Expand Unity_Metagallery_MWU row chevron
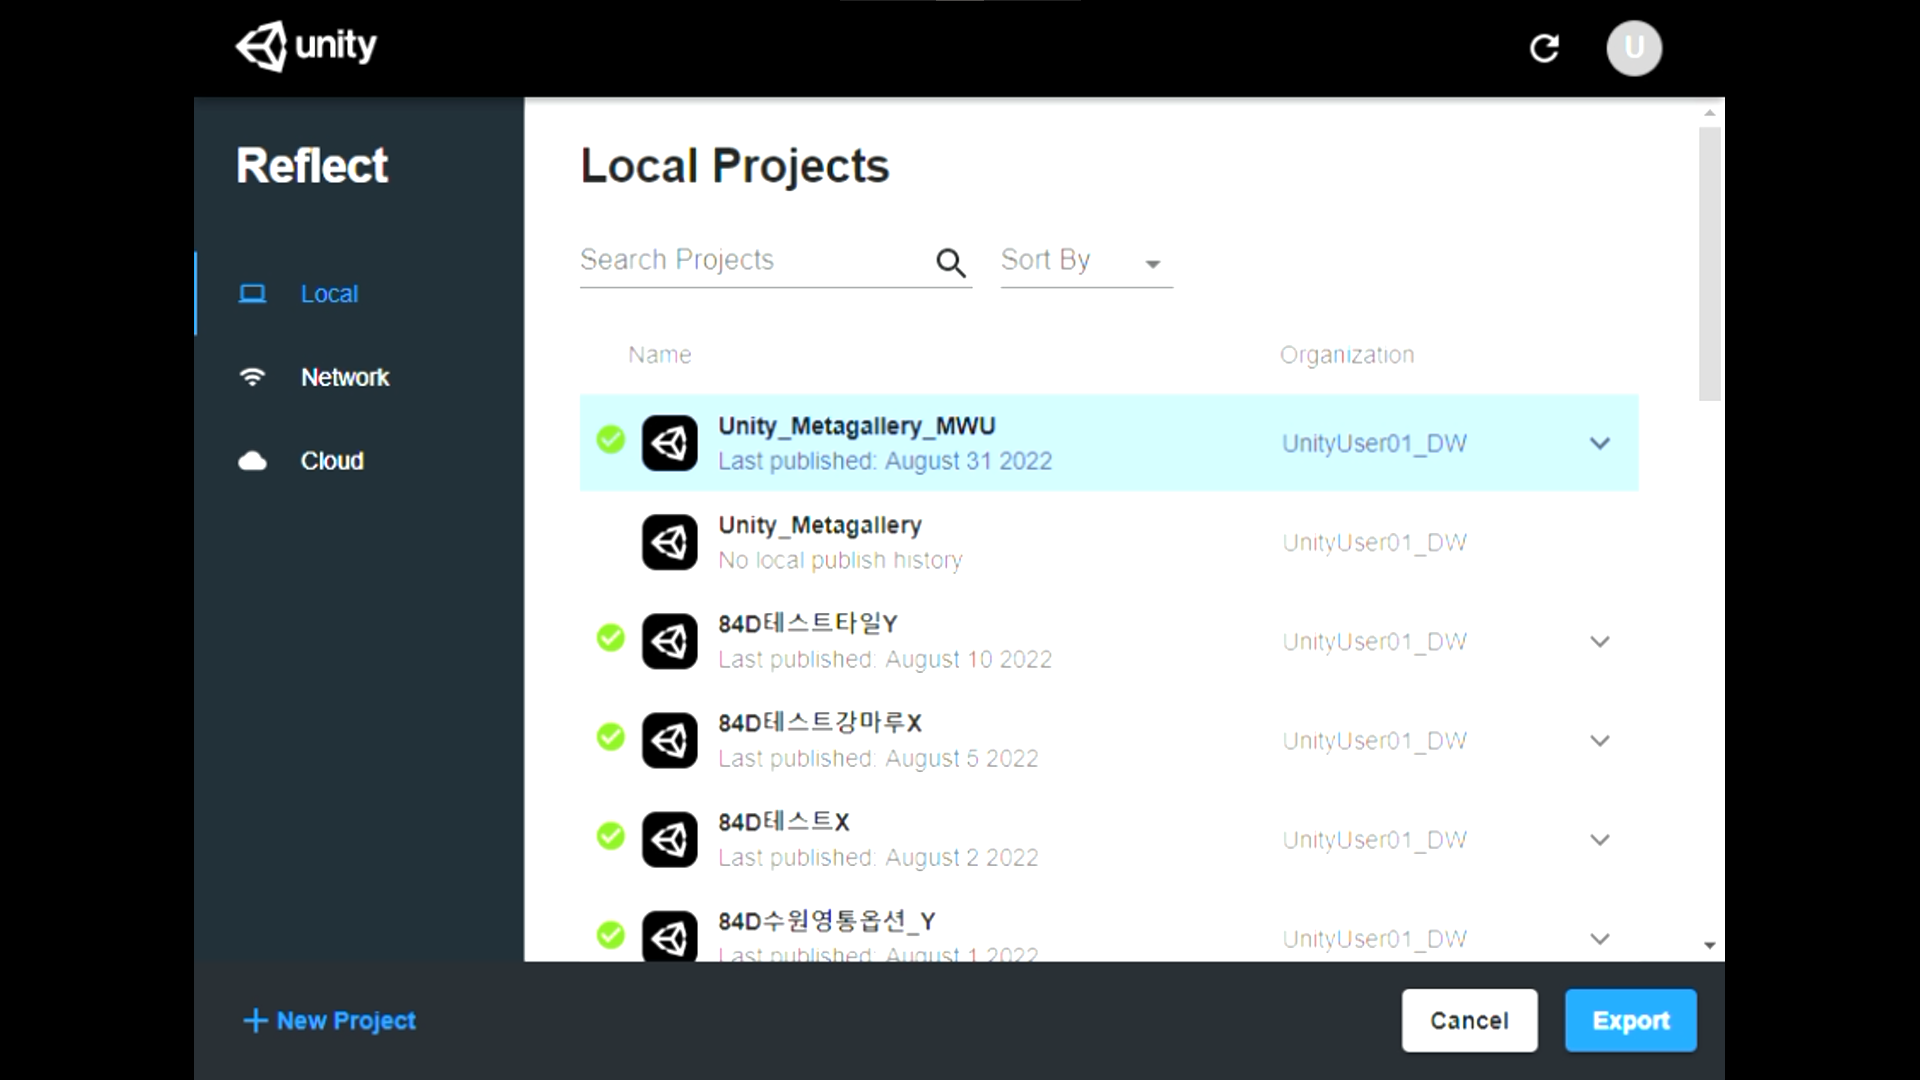Image resolution: width=1920 pixels, height=1080 pixels. click(1600, 443)
